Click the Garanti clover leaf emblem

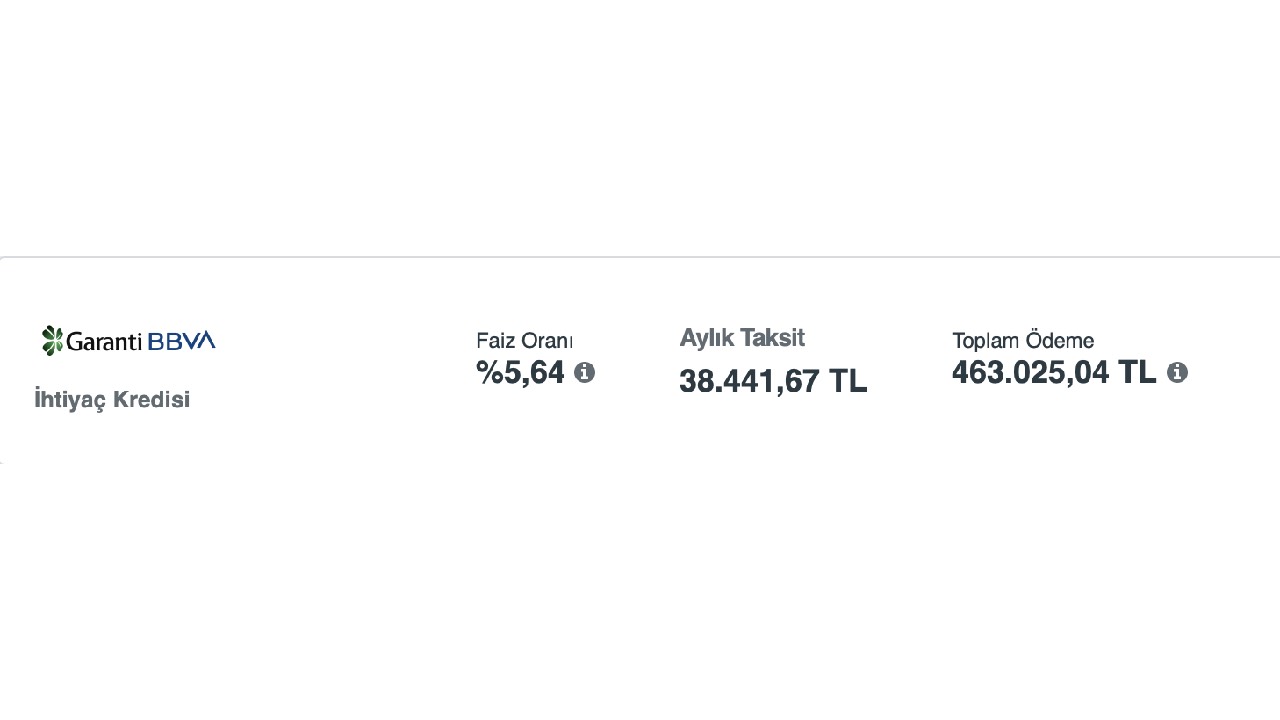(52, 340)
